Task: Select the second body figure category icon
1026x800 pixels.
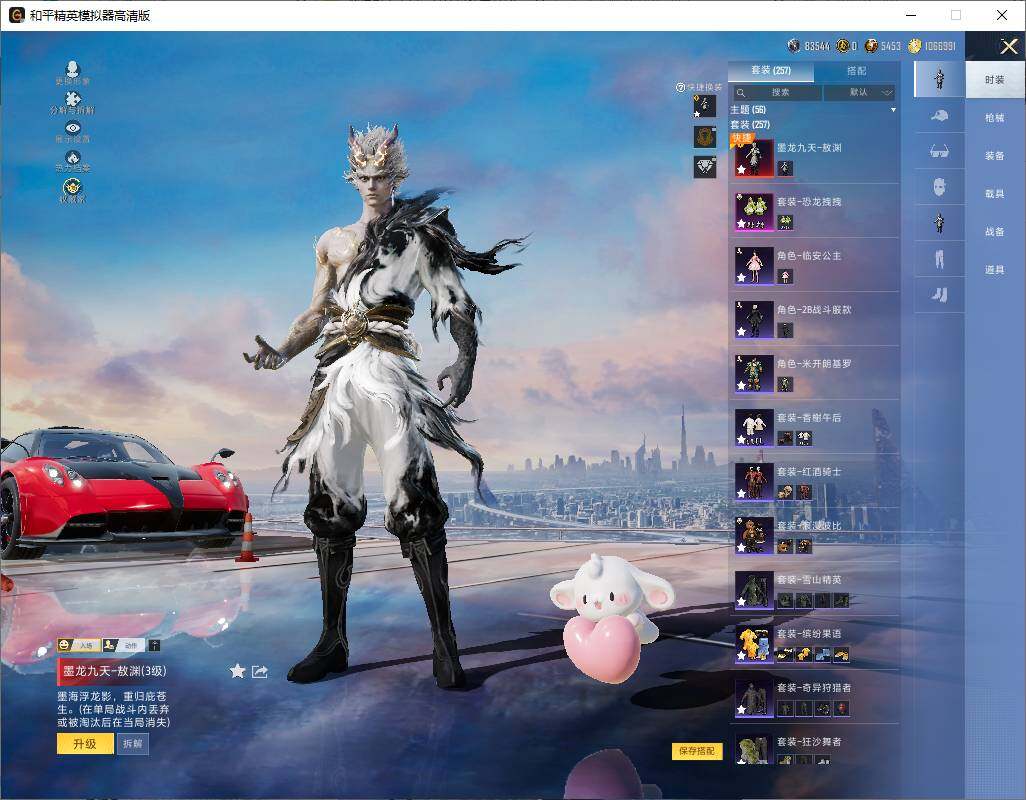Action: (940, 224)
